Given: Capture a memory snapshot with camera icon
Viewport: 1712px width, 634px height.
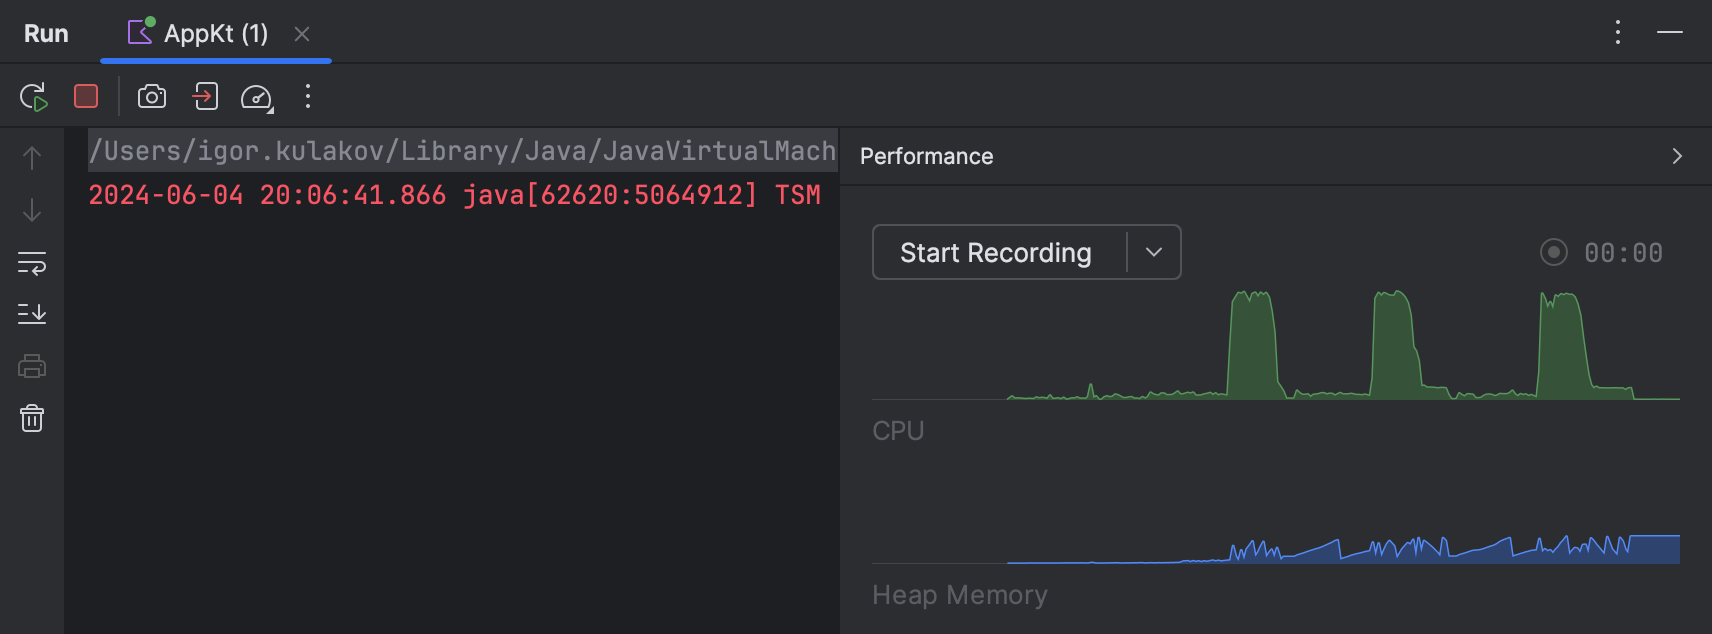Looking at the screenshot, I should tap(151, 96).
